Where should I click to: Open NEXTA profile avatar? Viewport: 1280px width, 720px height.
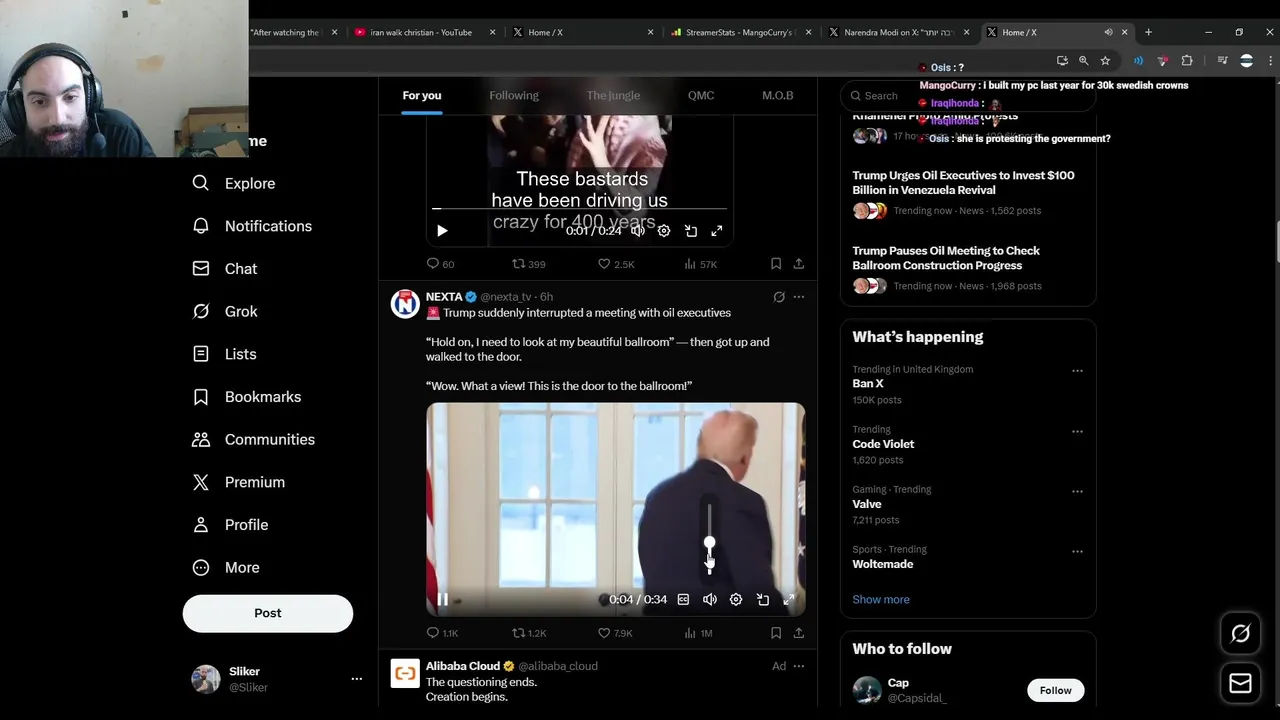(405, 304)
